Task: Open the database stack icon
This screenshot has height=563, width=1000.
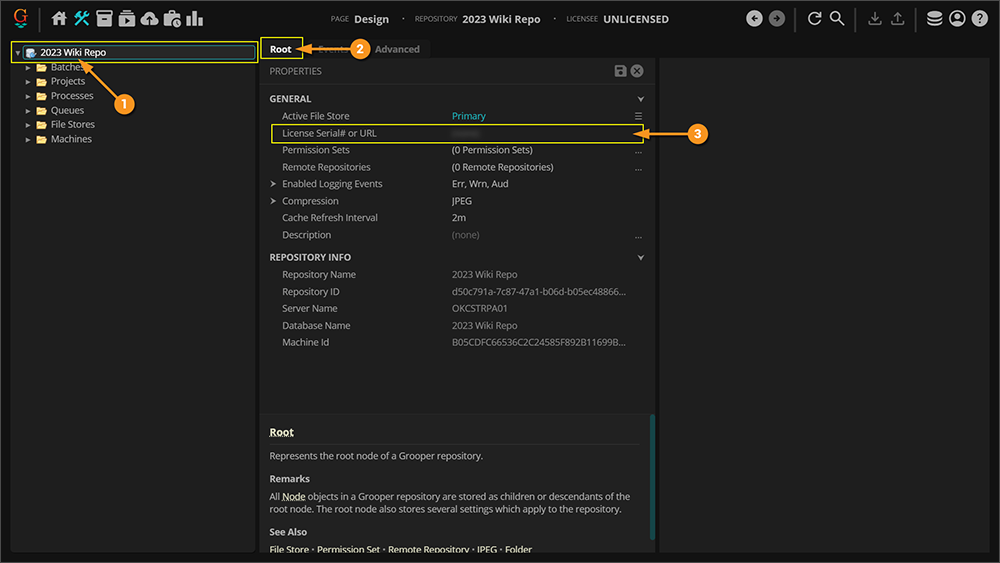Action: [x=934, y=18]
